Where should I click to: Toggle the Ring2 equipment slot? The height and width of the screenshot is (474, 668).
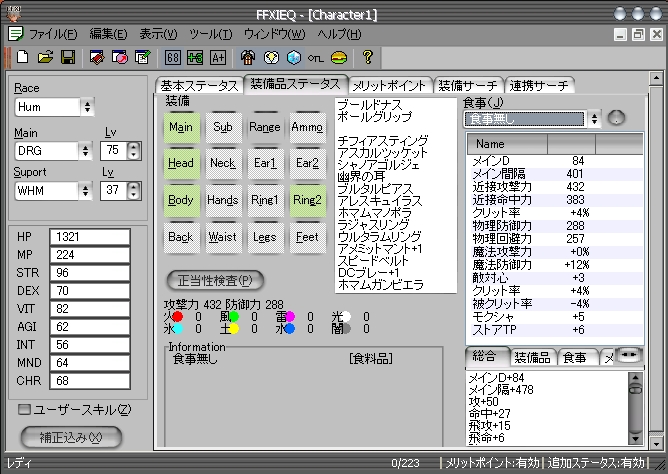tap(308, 200)
